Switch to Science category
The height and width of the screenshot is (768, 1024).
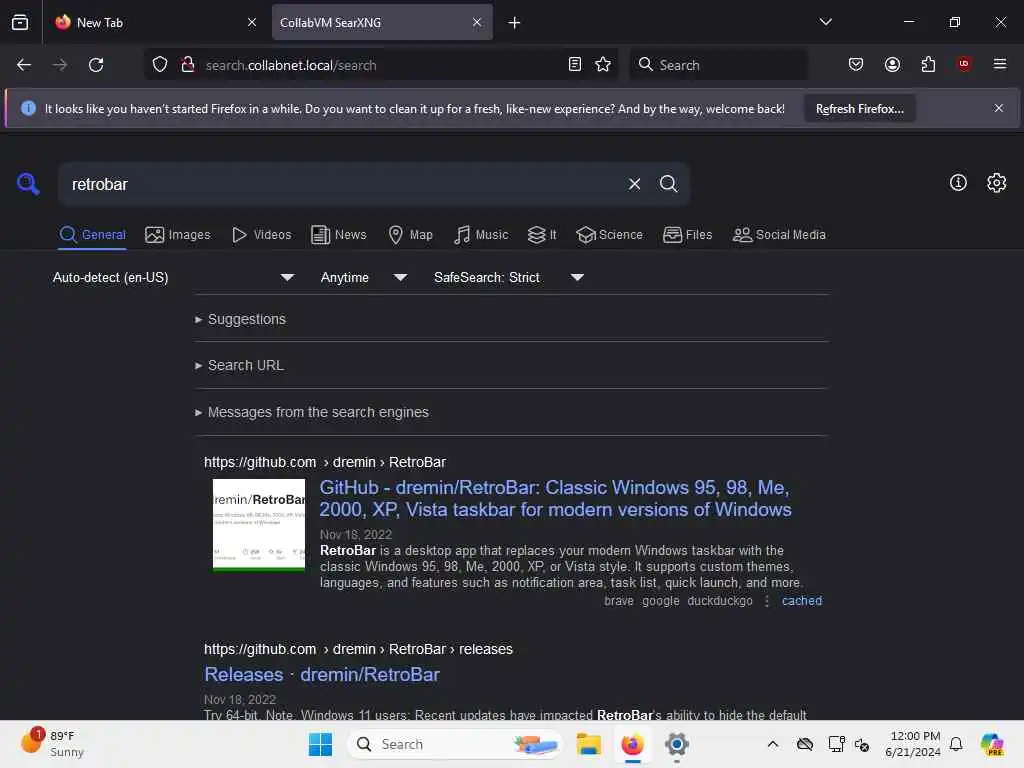609,234
